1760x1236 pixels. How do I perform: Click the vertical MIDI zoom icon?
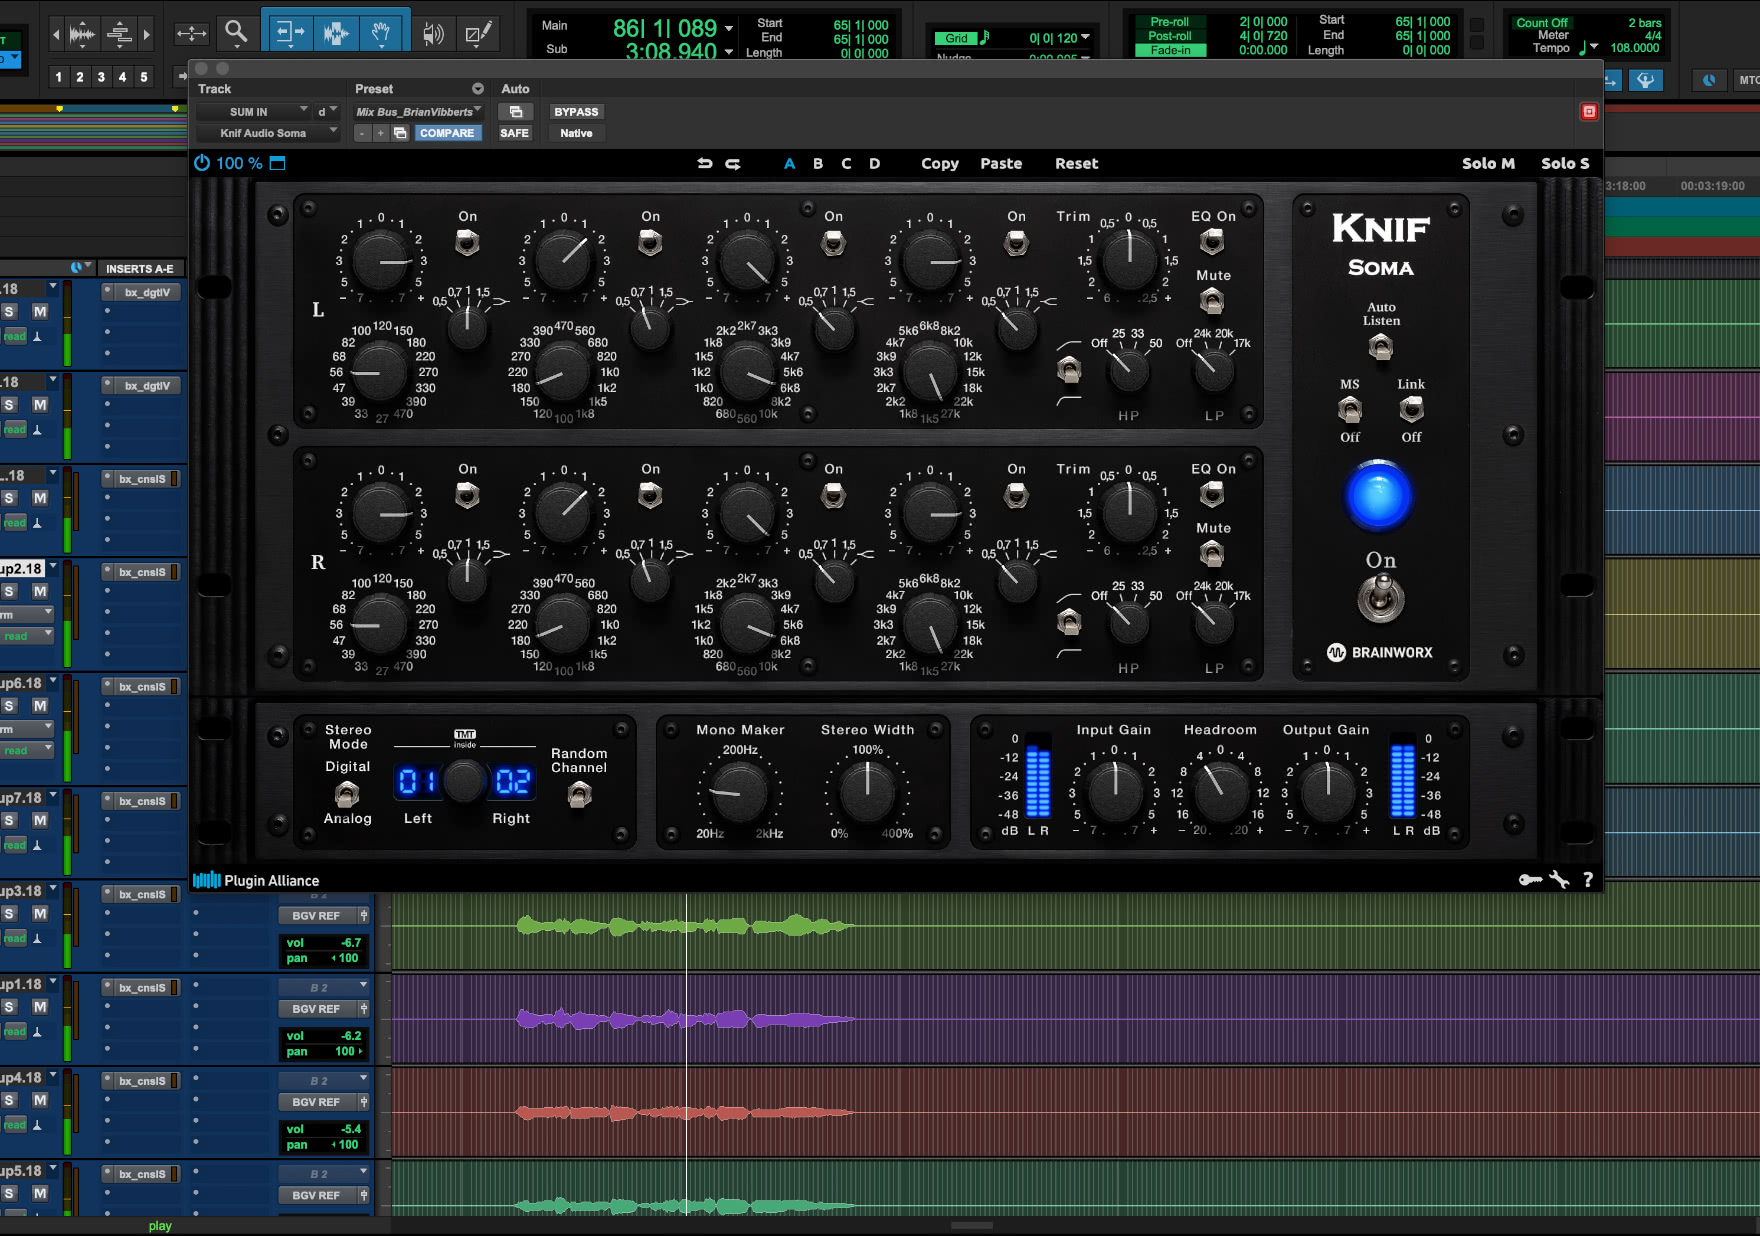point(119,34)
